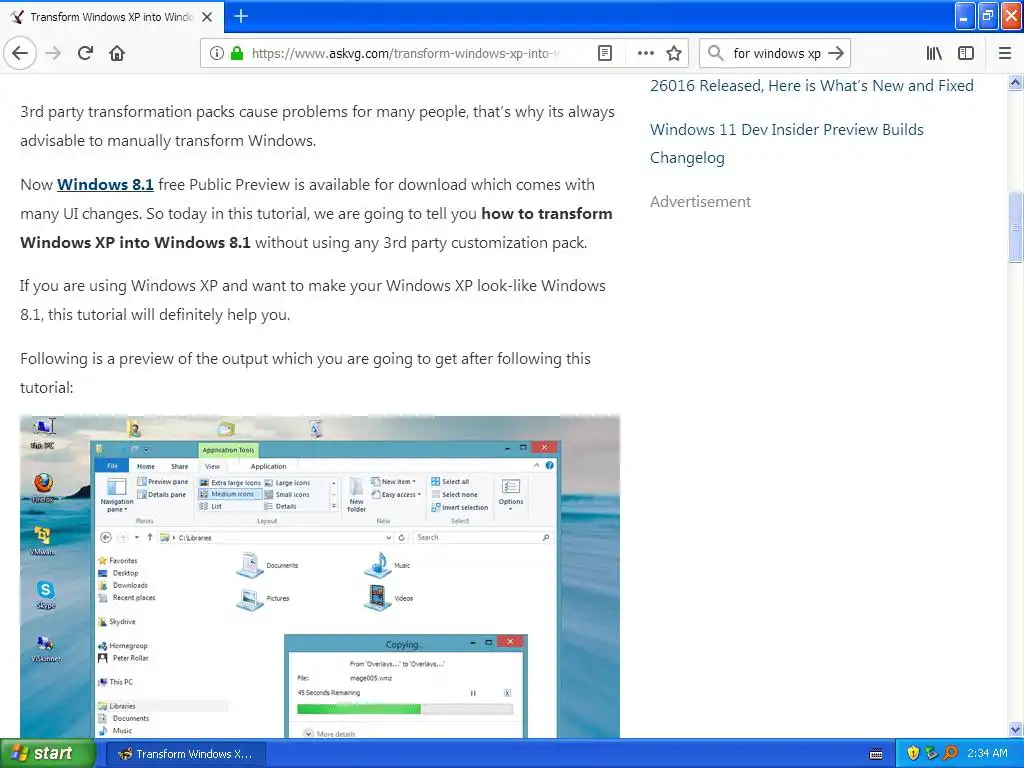Screen dimensions: 1024x768
Task: Click the scrollbar down arrow
Action: point(1015,730)
